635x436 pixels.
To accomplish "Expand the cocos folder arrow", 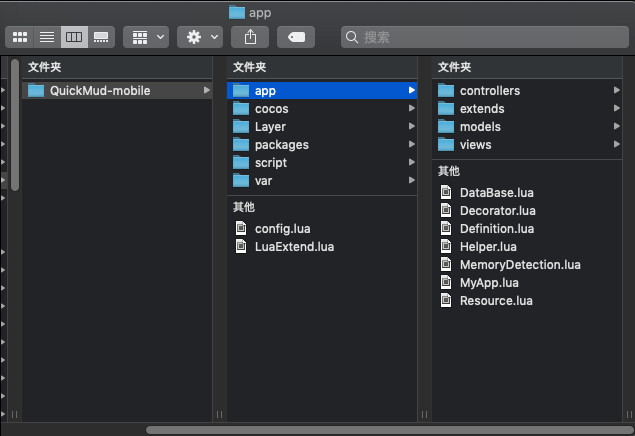I will 412,109.
